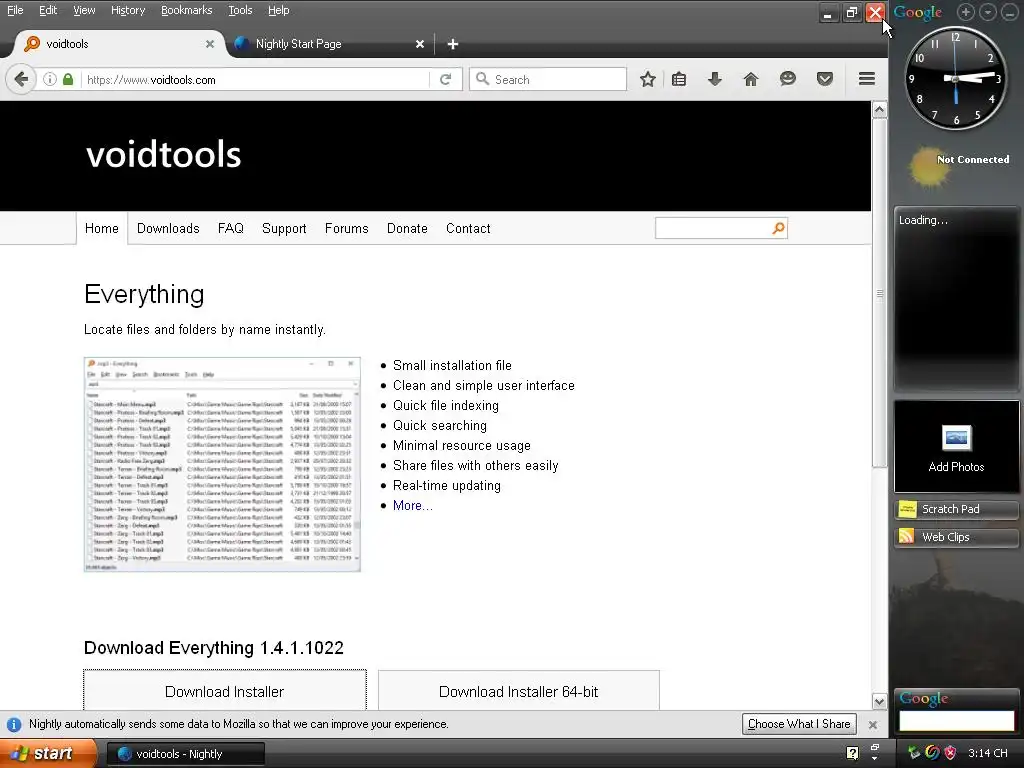This screenshot has height=768, width=1024.
Task: Open the Web Clips gadget
Action: 956,537
